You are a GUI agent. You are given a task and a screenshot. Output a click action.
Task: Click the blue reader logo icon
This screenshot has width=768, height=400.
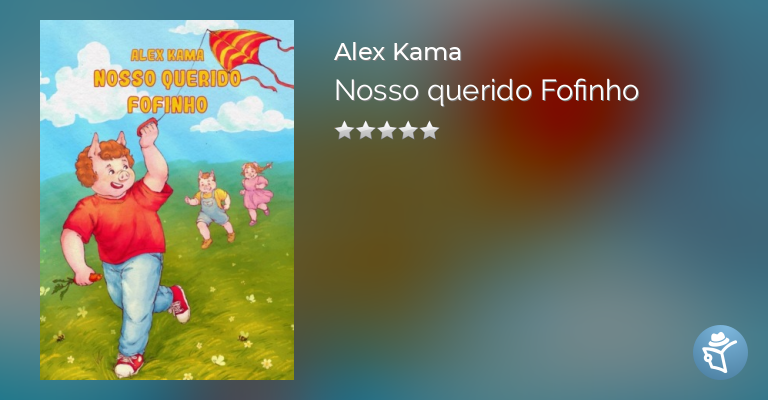tap(720, 352)
